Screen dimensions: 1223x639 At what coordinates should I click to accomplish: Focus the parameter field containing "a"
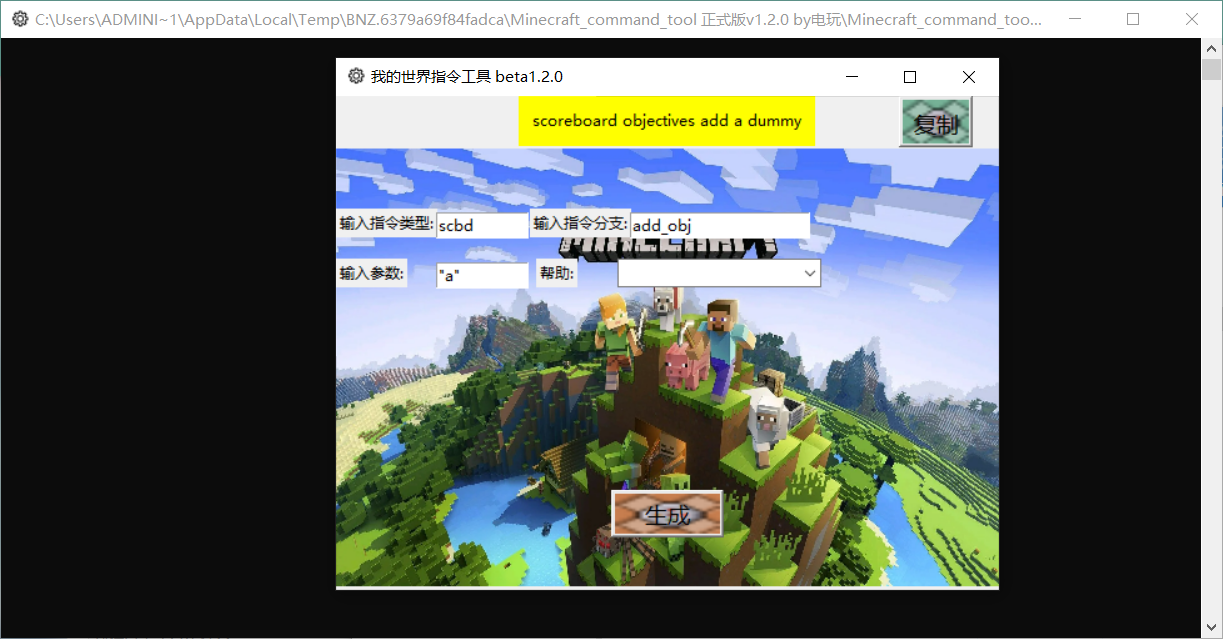(482, 276)
